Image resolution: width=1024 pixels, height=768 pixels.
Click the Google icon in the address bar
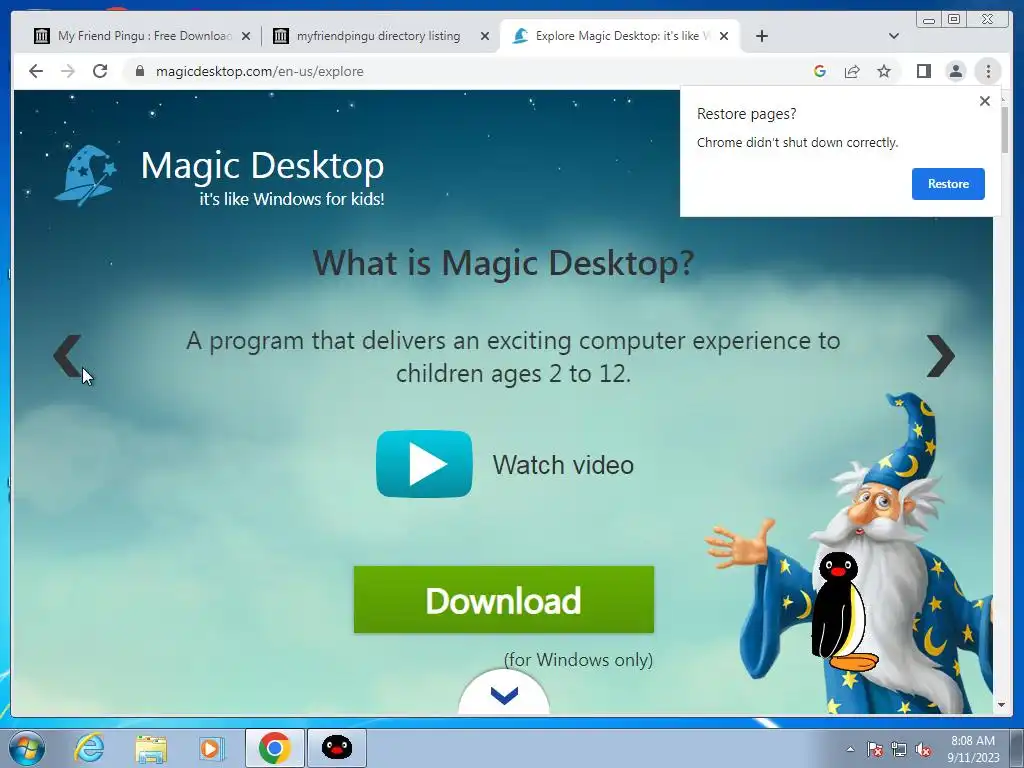pos(820,71)
